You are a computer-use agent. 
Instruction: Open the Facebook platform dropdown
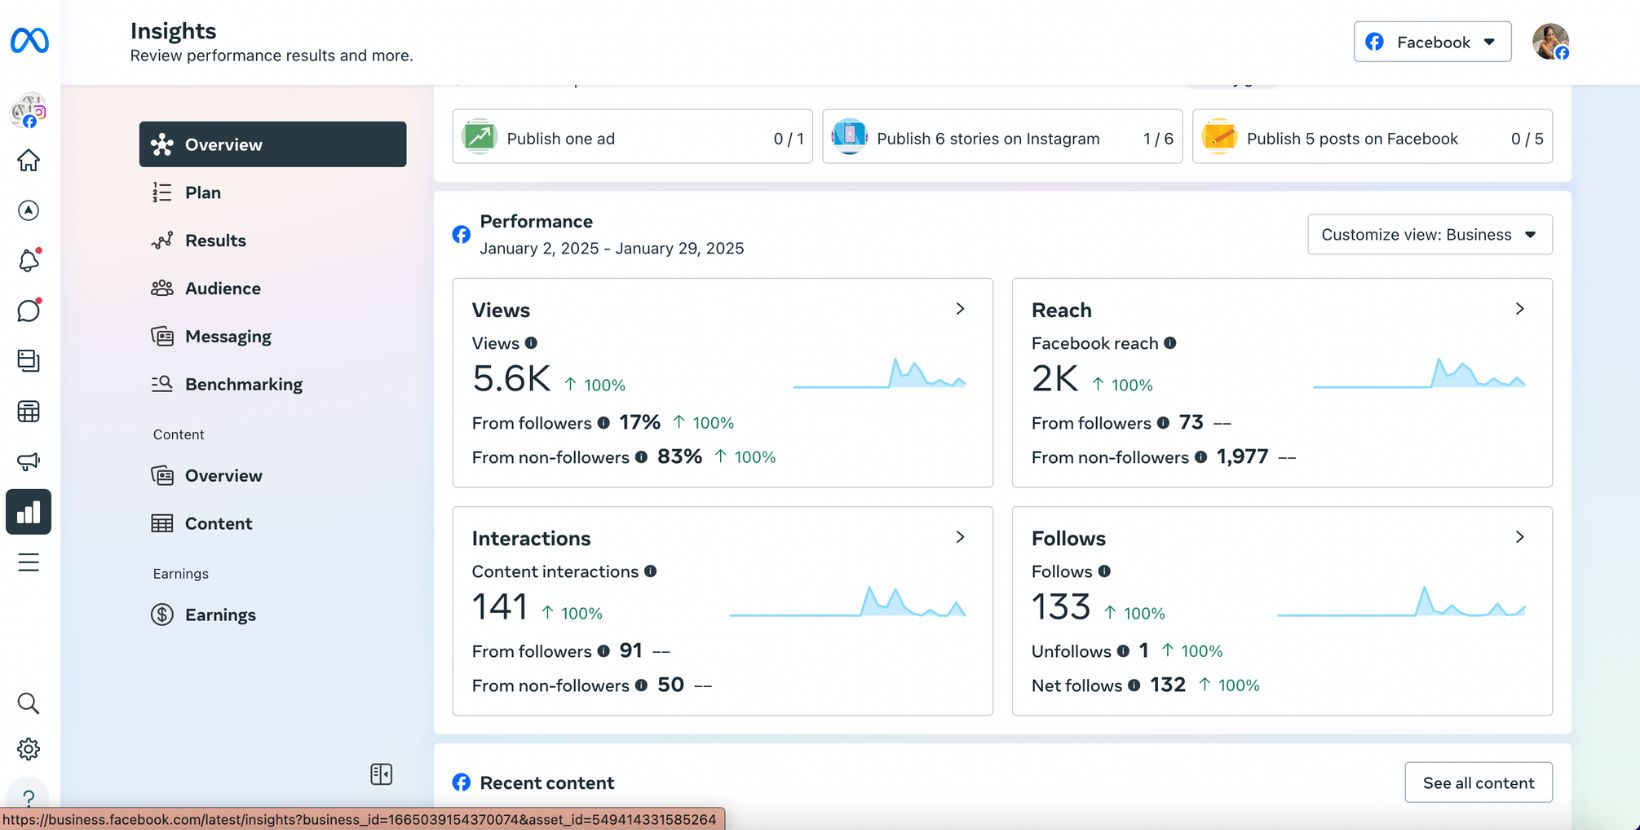click(x=1432, y=42)
